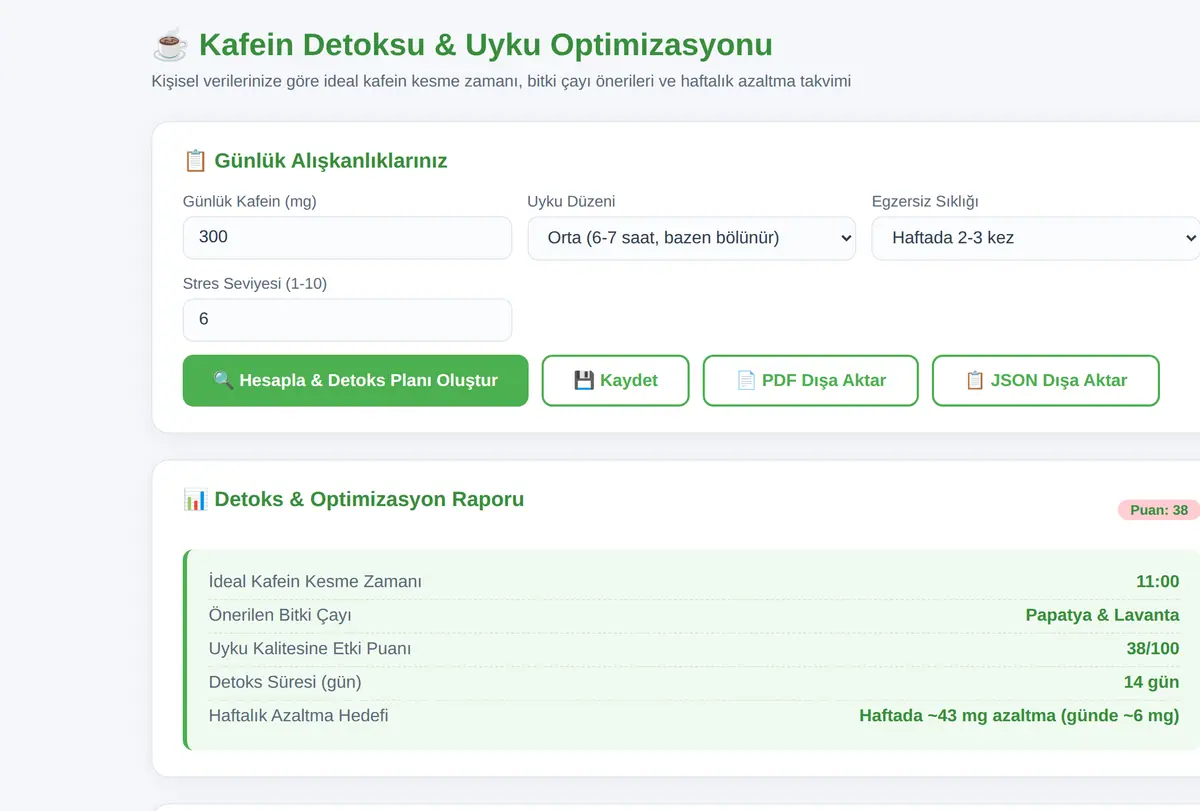Click the Uyku Kalitesine Etki Puanı label
The image size is (1200, 811).
(x=310, y=649)
